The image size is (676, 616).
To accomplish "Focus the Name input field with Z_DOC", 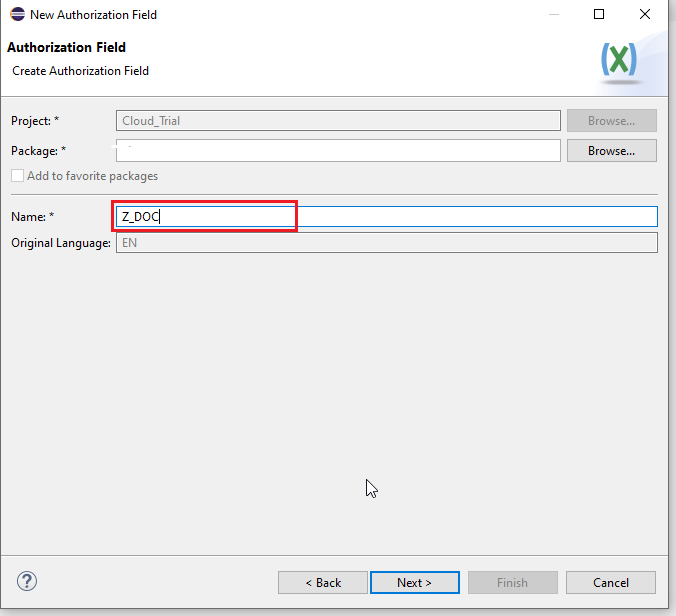I will click(387, 216).
